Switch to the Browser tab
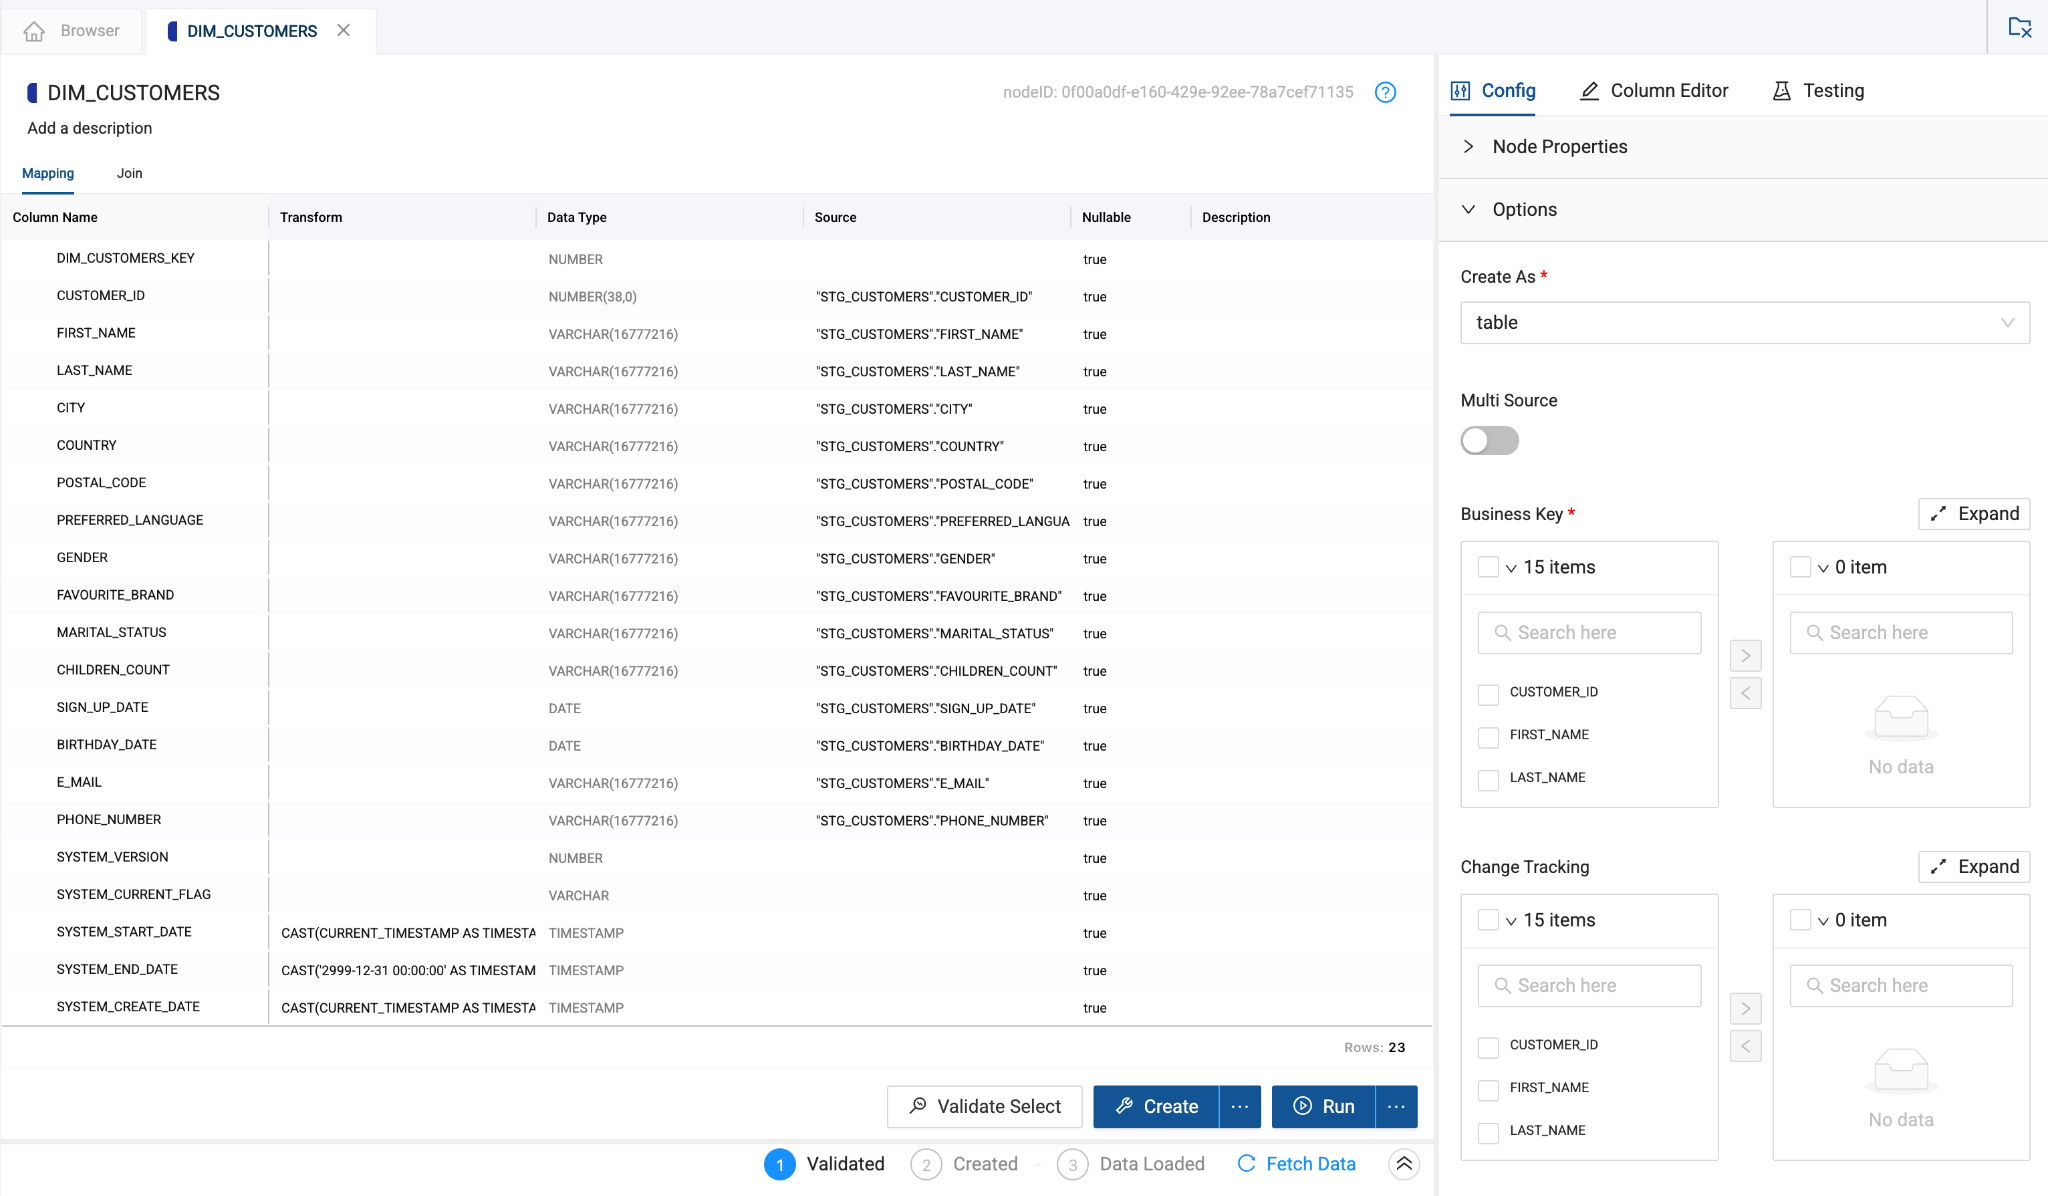This screenshot has width=2048, height=1196. point(72,31)
